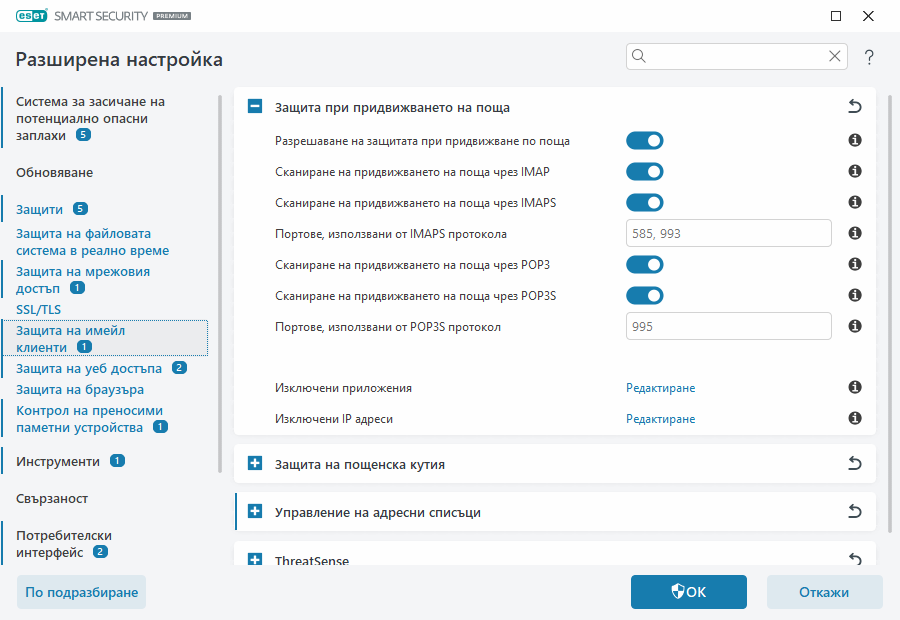The height and width of the screenshot is (620, 900).
Task: Expand 'Управление на адресни списъци' section
Action: click(255, 512)
